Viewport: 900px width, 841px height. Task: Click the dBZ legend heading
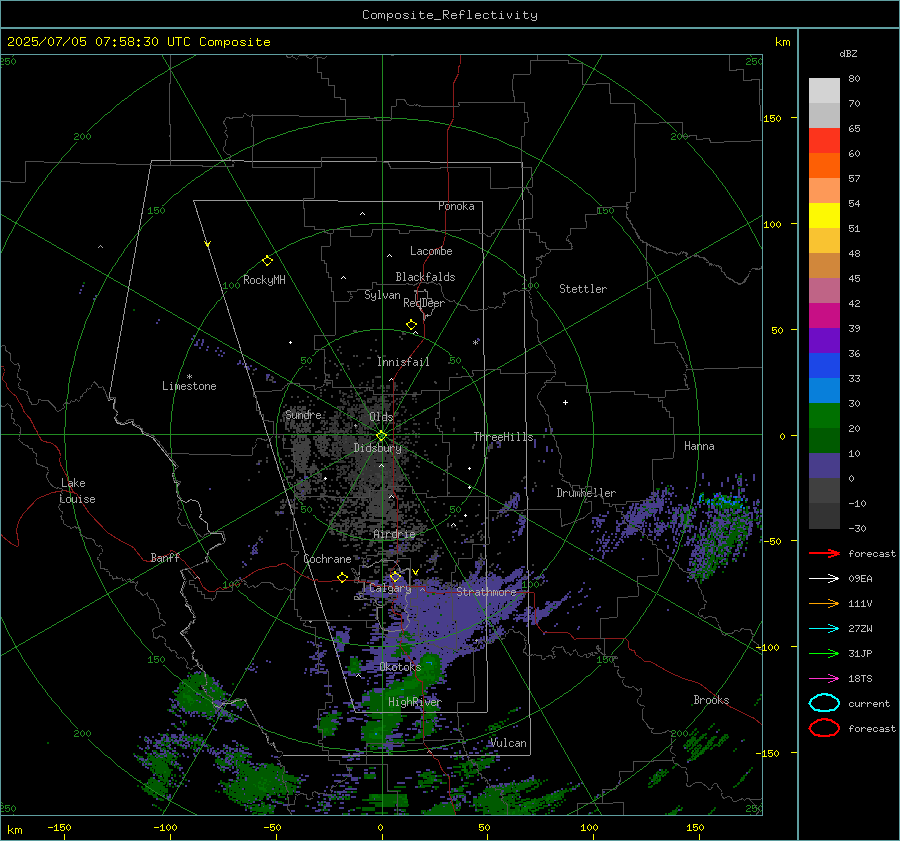[848, 54]
